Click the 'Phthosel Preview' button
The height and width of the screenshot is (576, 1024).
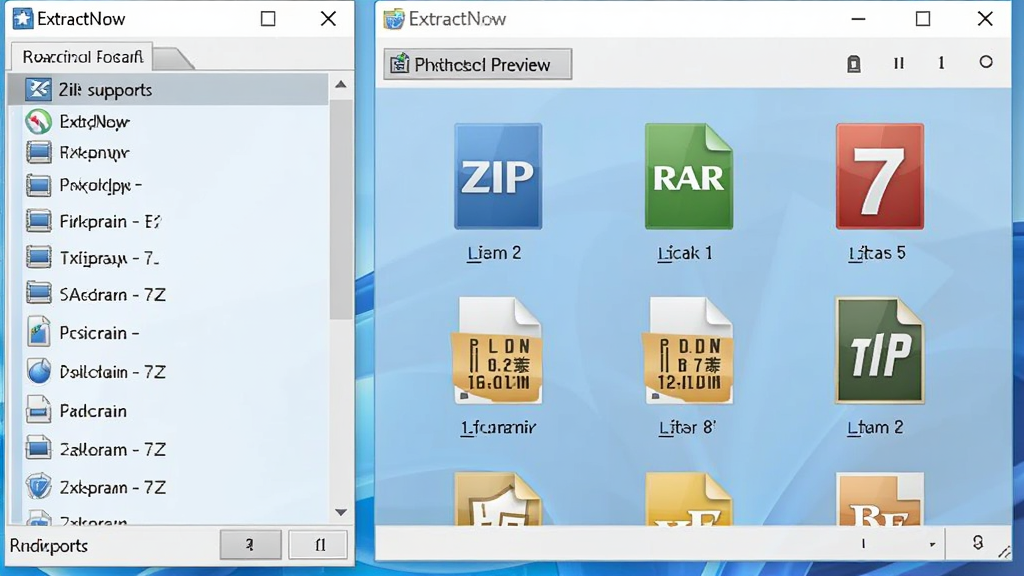[x=477, y=64]
